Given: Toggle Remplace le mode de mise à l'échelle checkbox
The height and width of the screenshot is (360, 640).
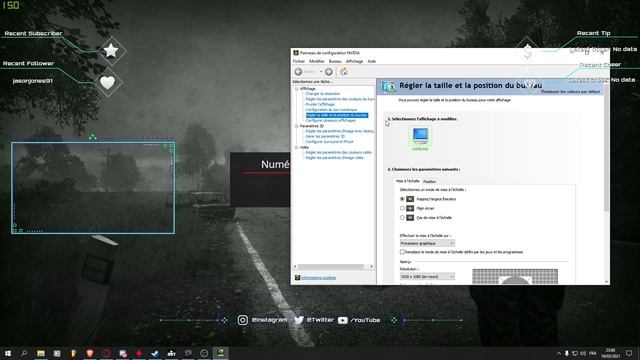Looking at the screenshot, I should point(402,252).
